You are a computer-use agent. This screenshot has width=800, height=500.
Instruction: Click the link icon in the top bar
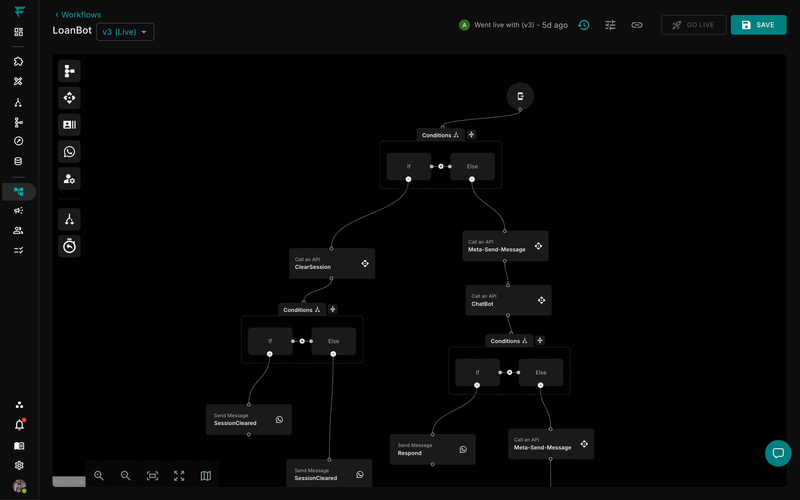[x=637, y=25]
